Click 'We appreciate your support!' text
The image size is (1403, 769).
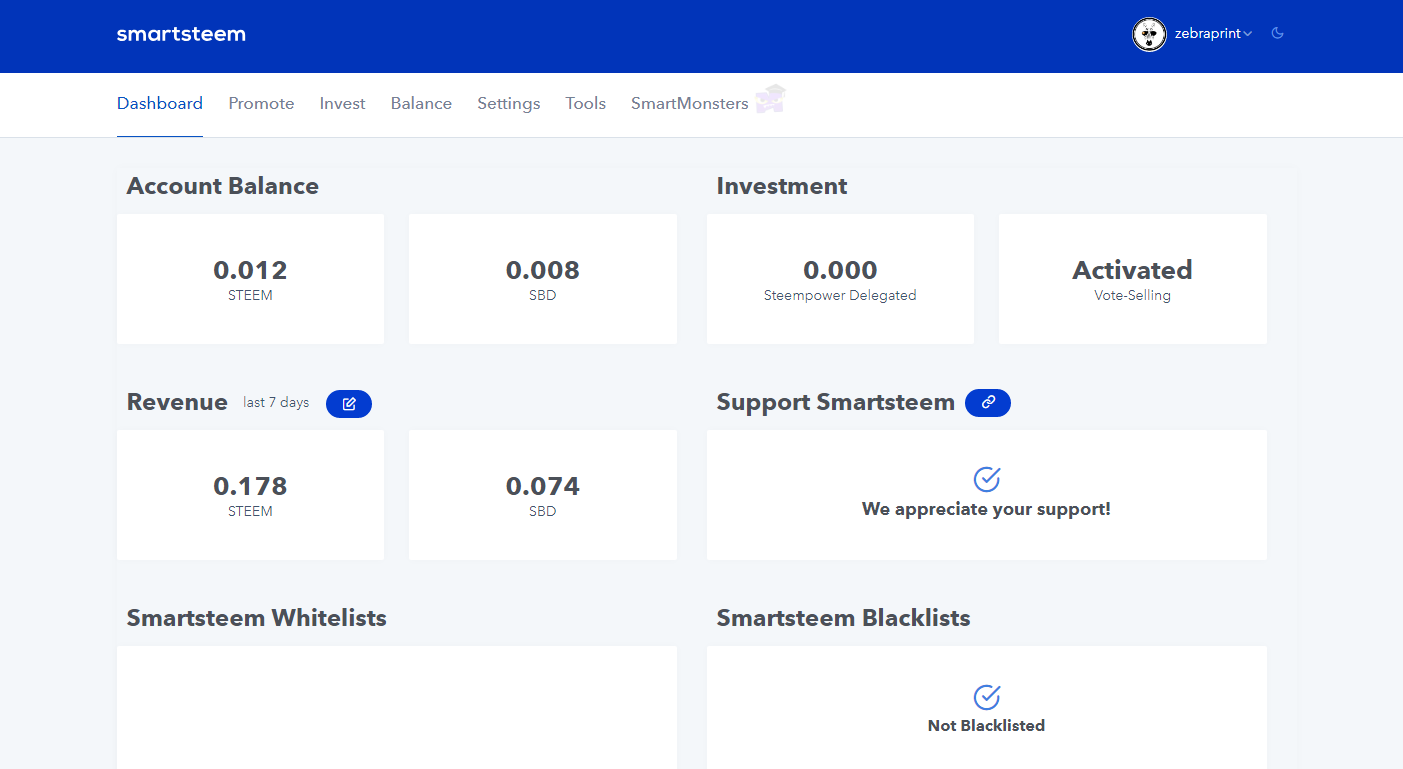986,509
